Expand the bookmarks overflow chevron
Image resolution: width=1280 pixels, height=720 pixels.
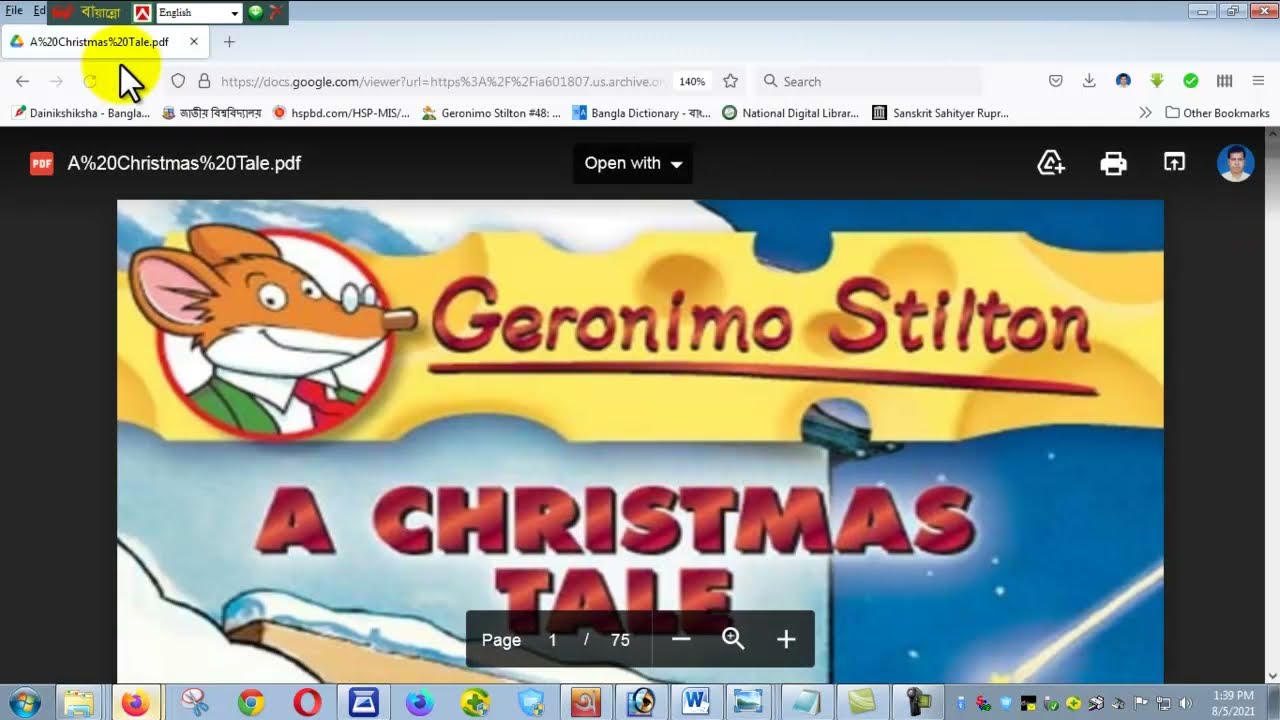pos(1145,113)
